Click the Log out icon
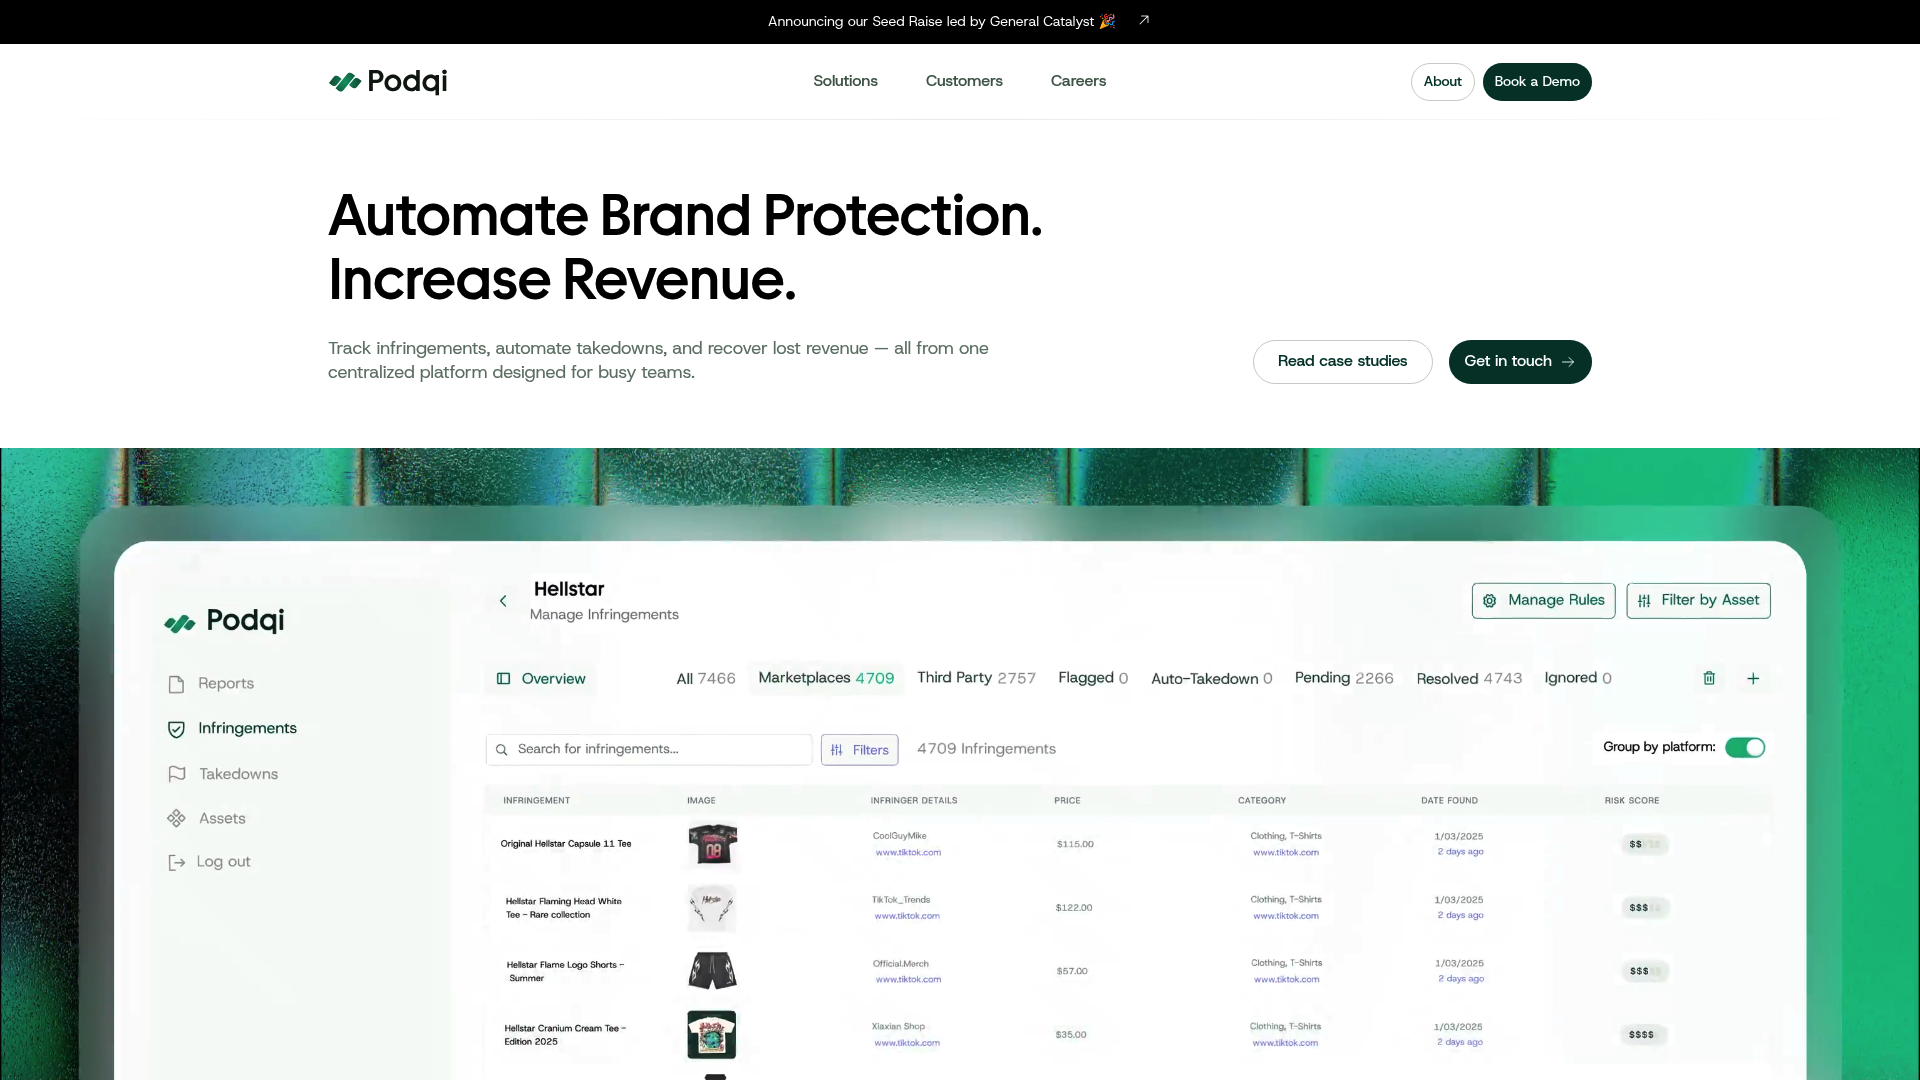The height and width of the screenshot is (1080, 1920). pos(177,862)
